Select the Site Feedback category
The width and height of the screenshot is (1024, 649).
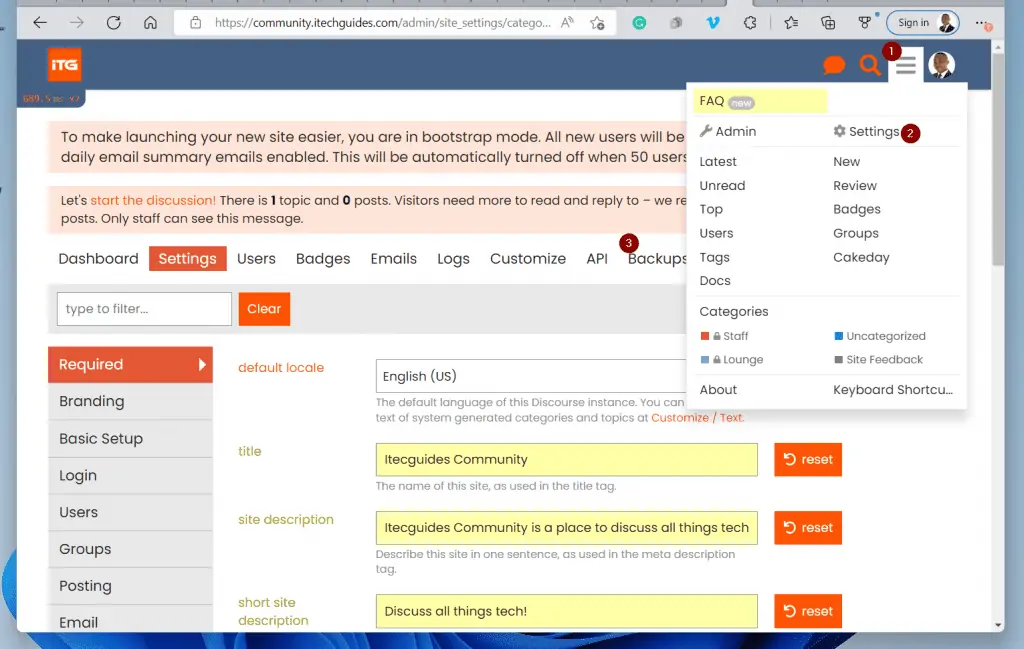point(878,359)
